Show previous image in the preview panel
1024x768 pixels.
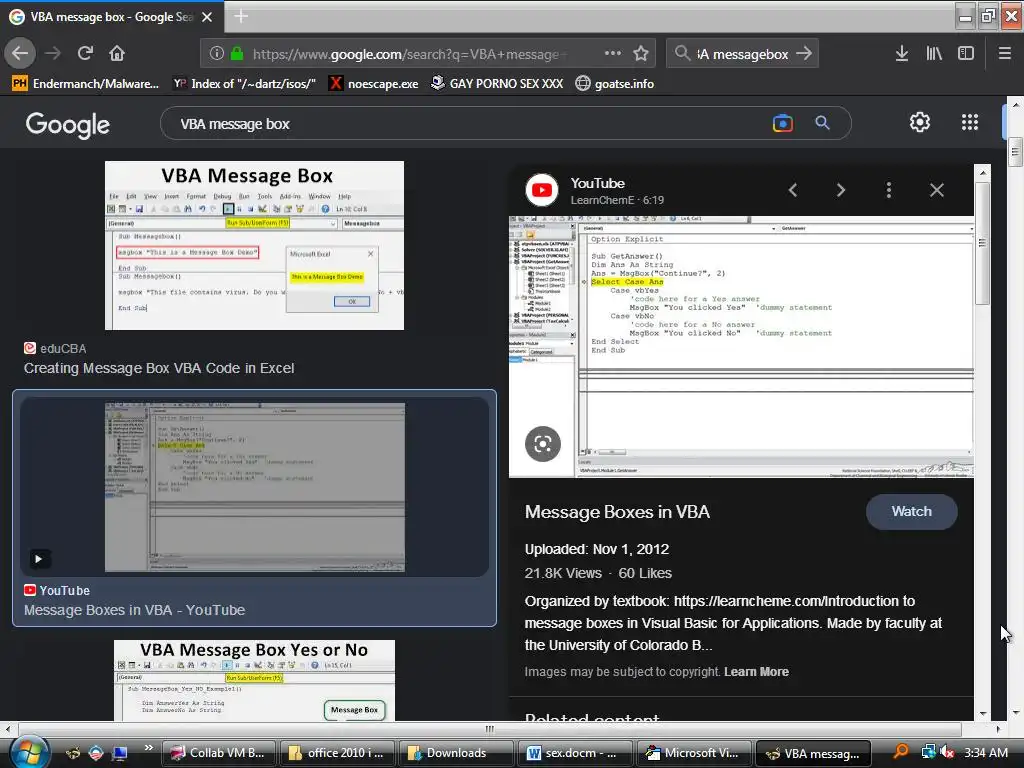click(x=793, y=190)
